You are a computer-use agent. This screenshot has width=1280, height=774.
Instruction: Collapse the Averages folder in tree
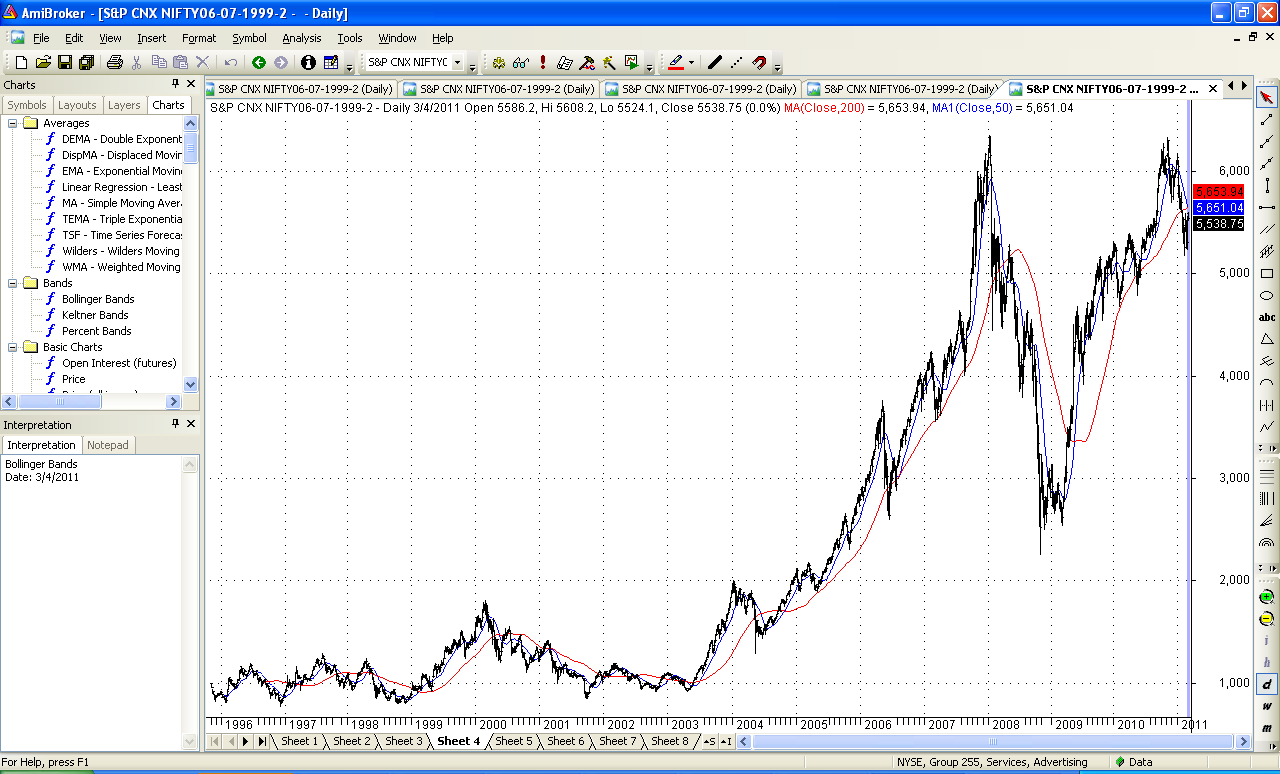pyautogui.click(x=13, y=123)
